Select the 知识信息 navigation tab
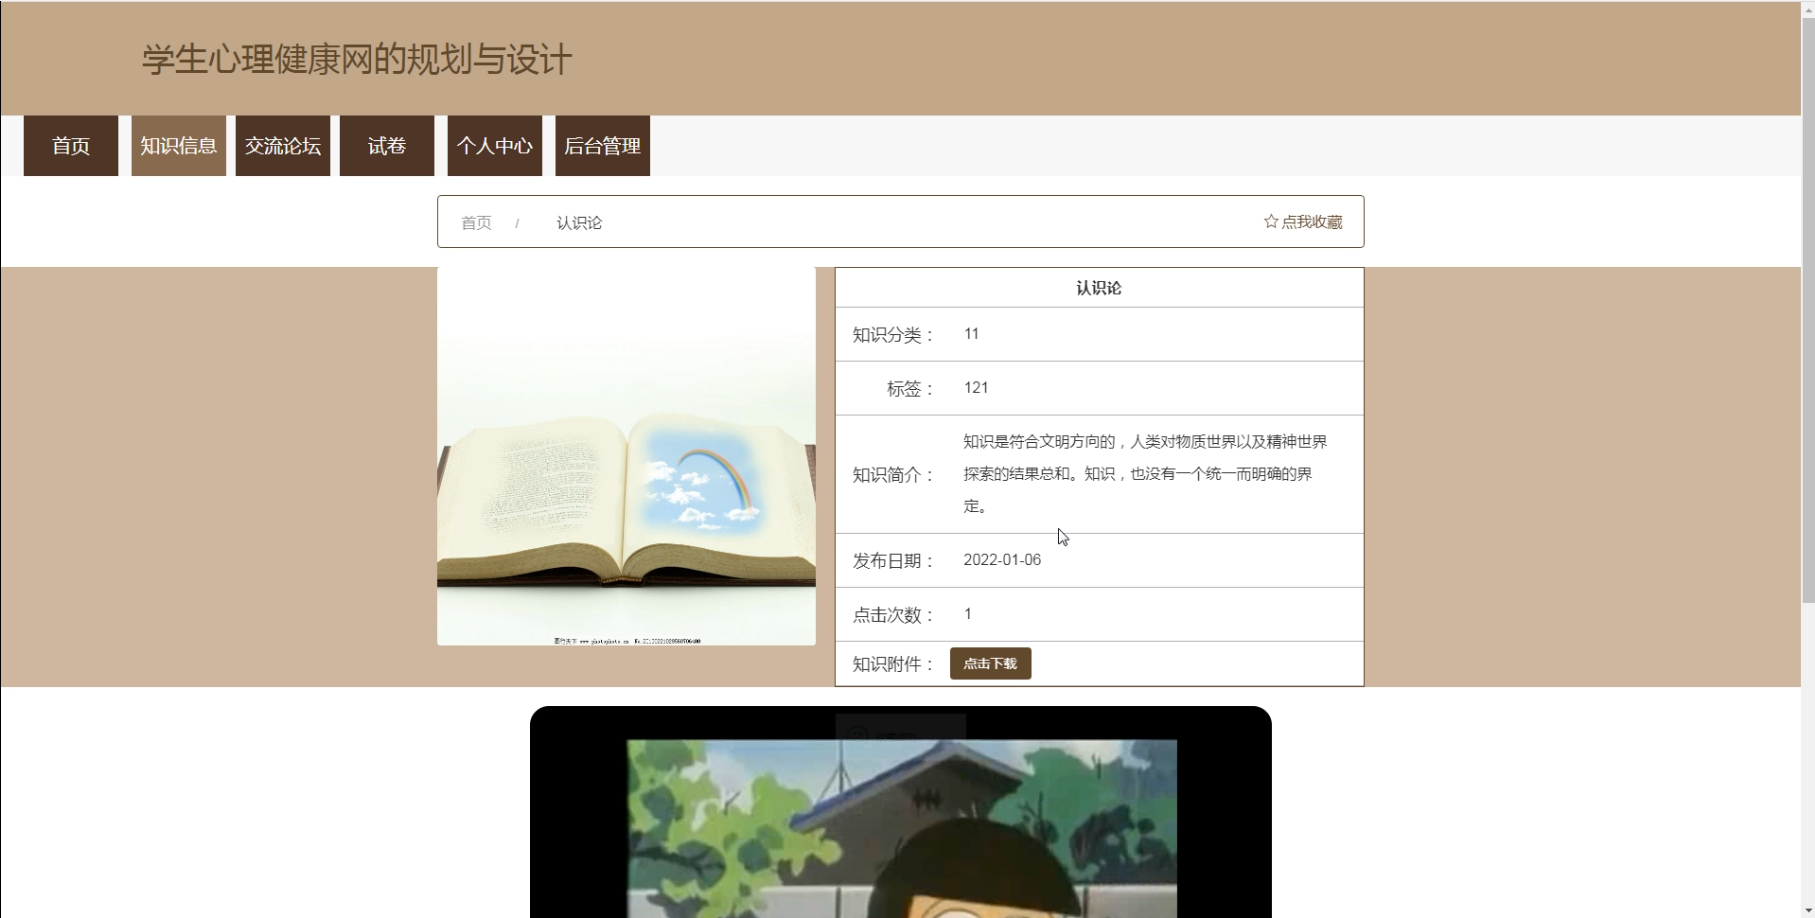 tap(179, 146)
